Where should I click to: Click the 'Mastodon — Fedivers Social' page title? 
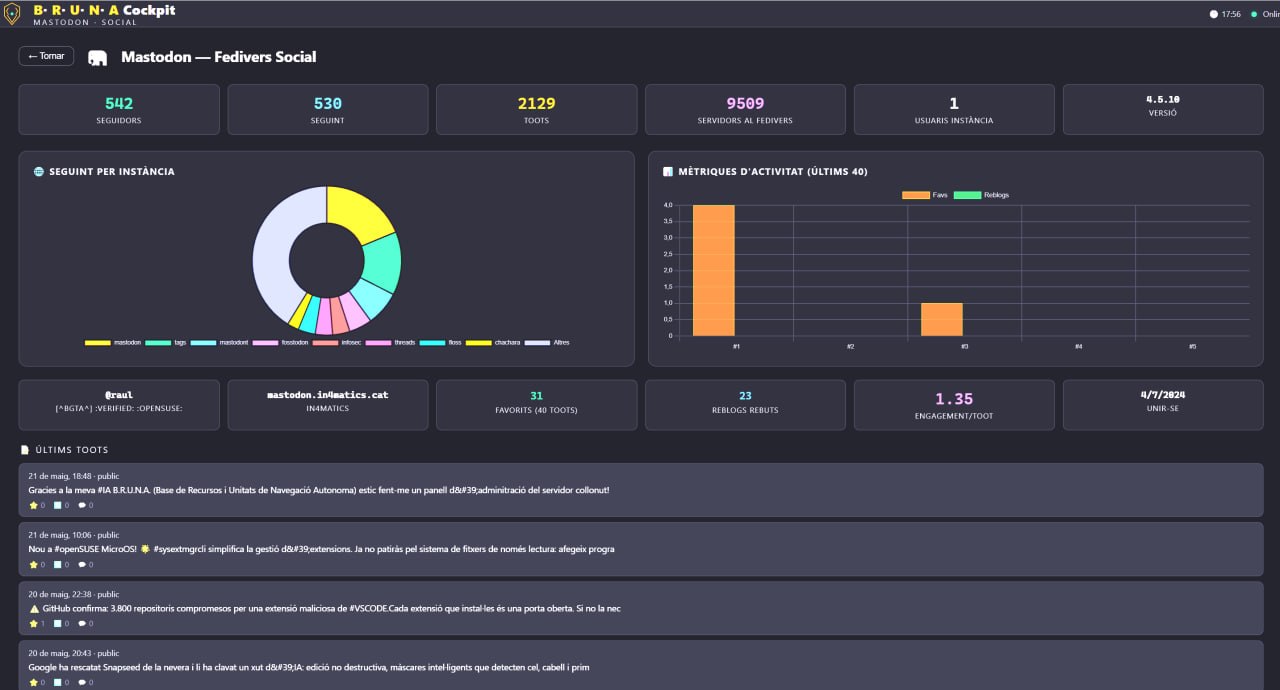pyautogui.click(x=219, y=57)
